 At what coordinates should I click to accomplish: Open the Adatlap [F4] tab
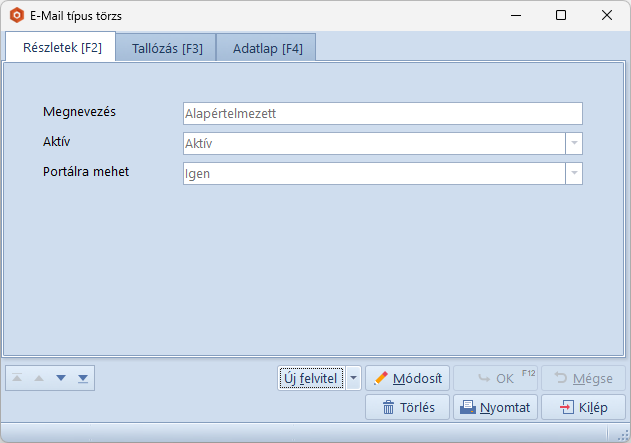[x=267, y=48]
